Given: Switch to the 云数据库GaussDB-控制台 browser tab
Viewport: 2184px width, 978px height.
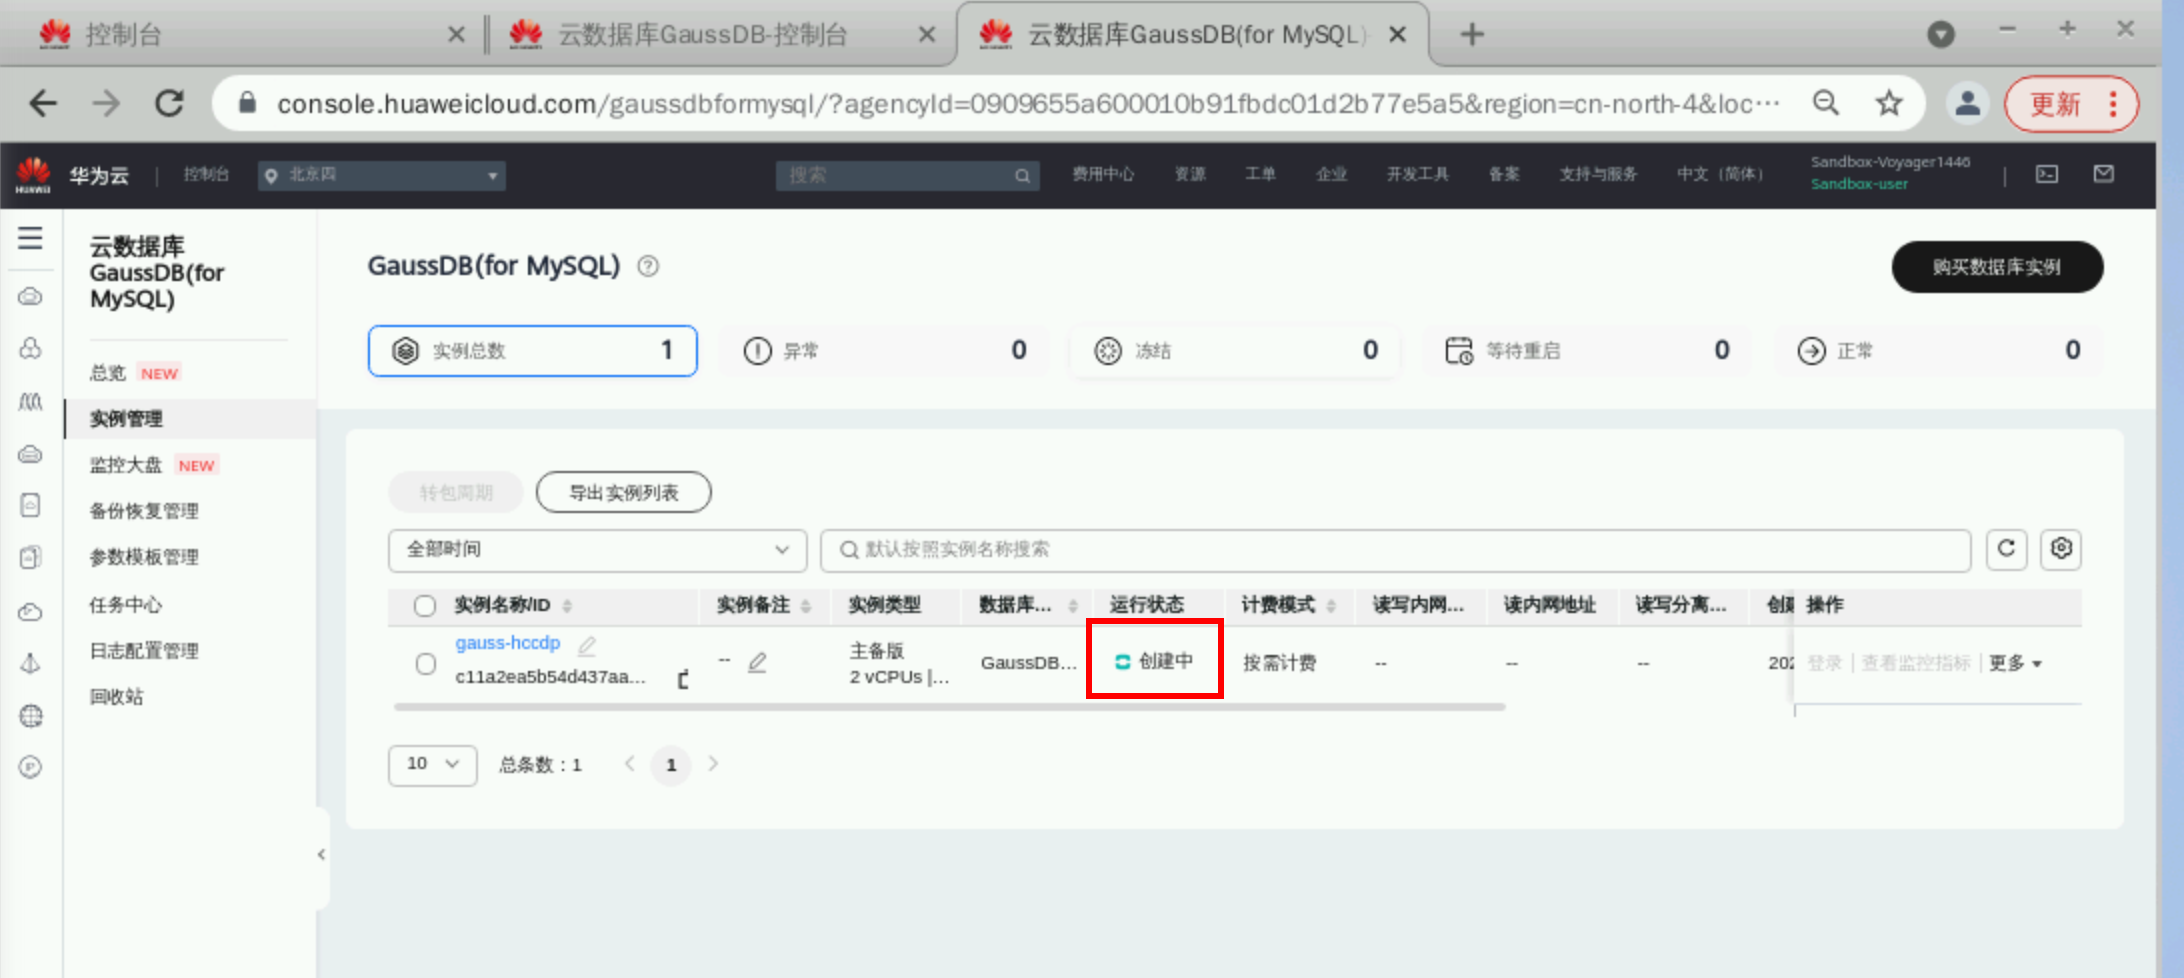Looking at the screenshot, I should 720,35.
